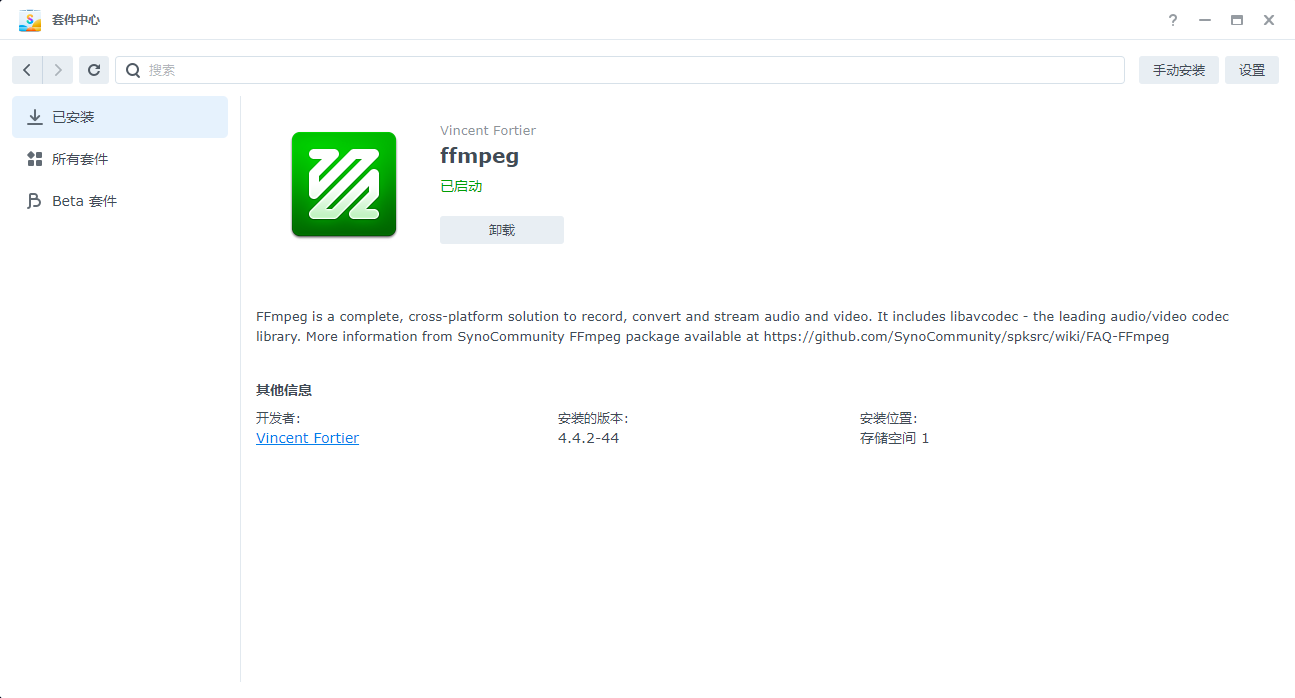Open 手动安装 manual install

pos(1179,70)
